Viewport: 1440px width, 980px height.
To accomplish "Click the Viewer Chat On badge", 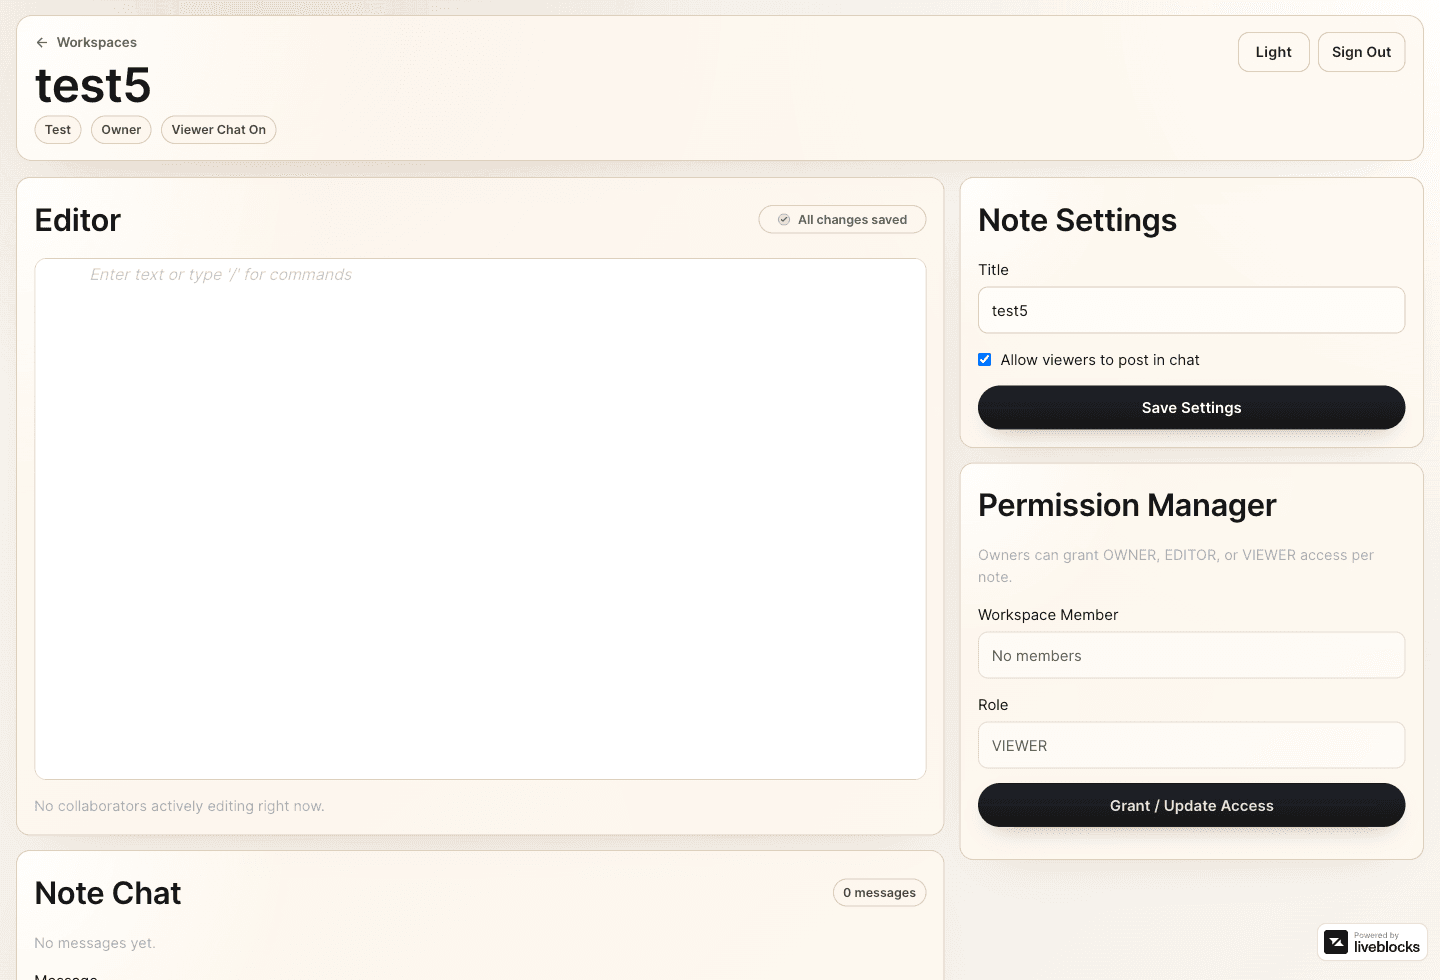I will click(x=218, y=129).
